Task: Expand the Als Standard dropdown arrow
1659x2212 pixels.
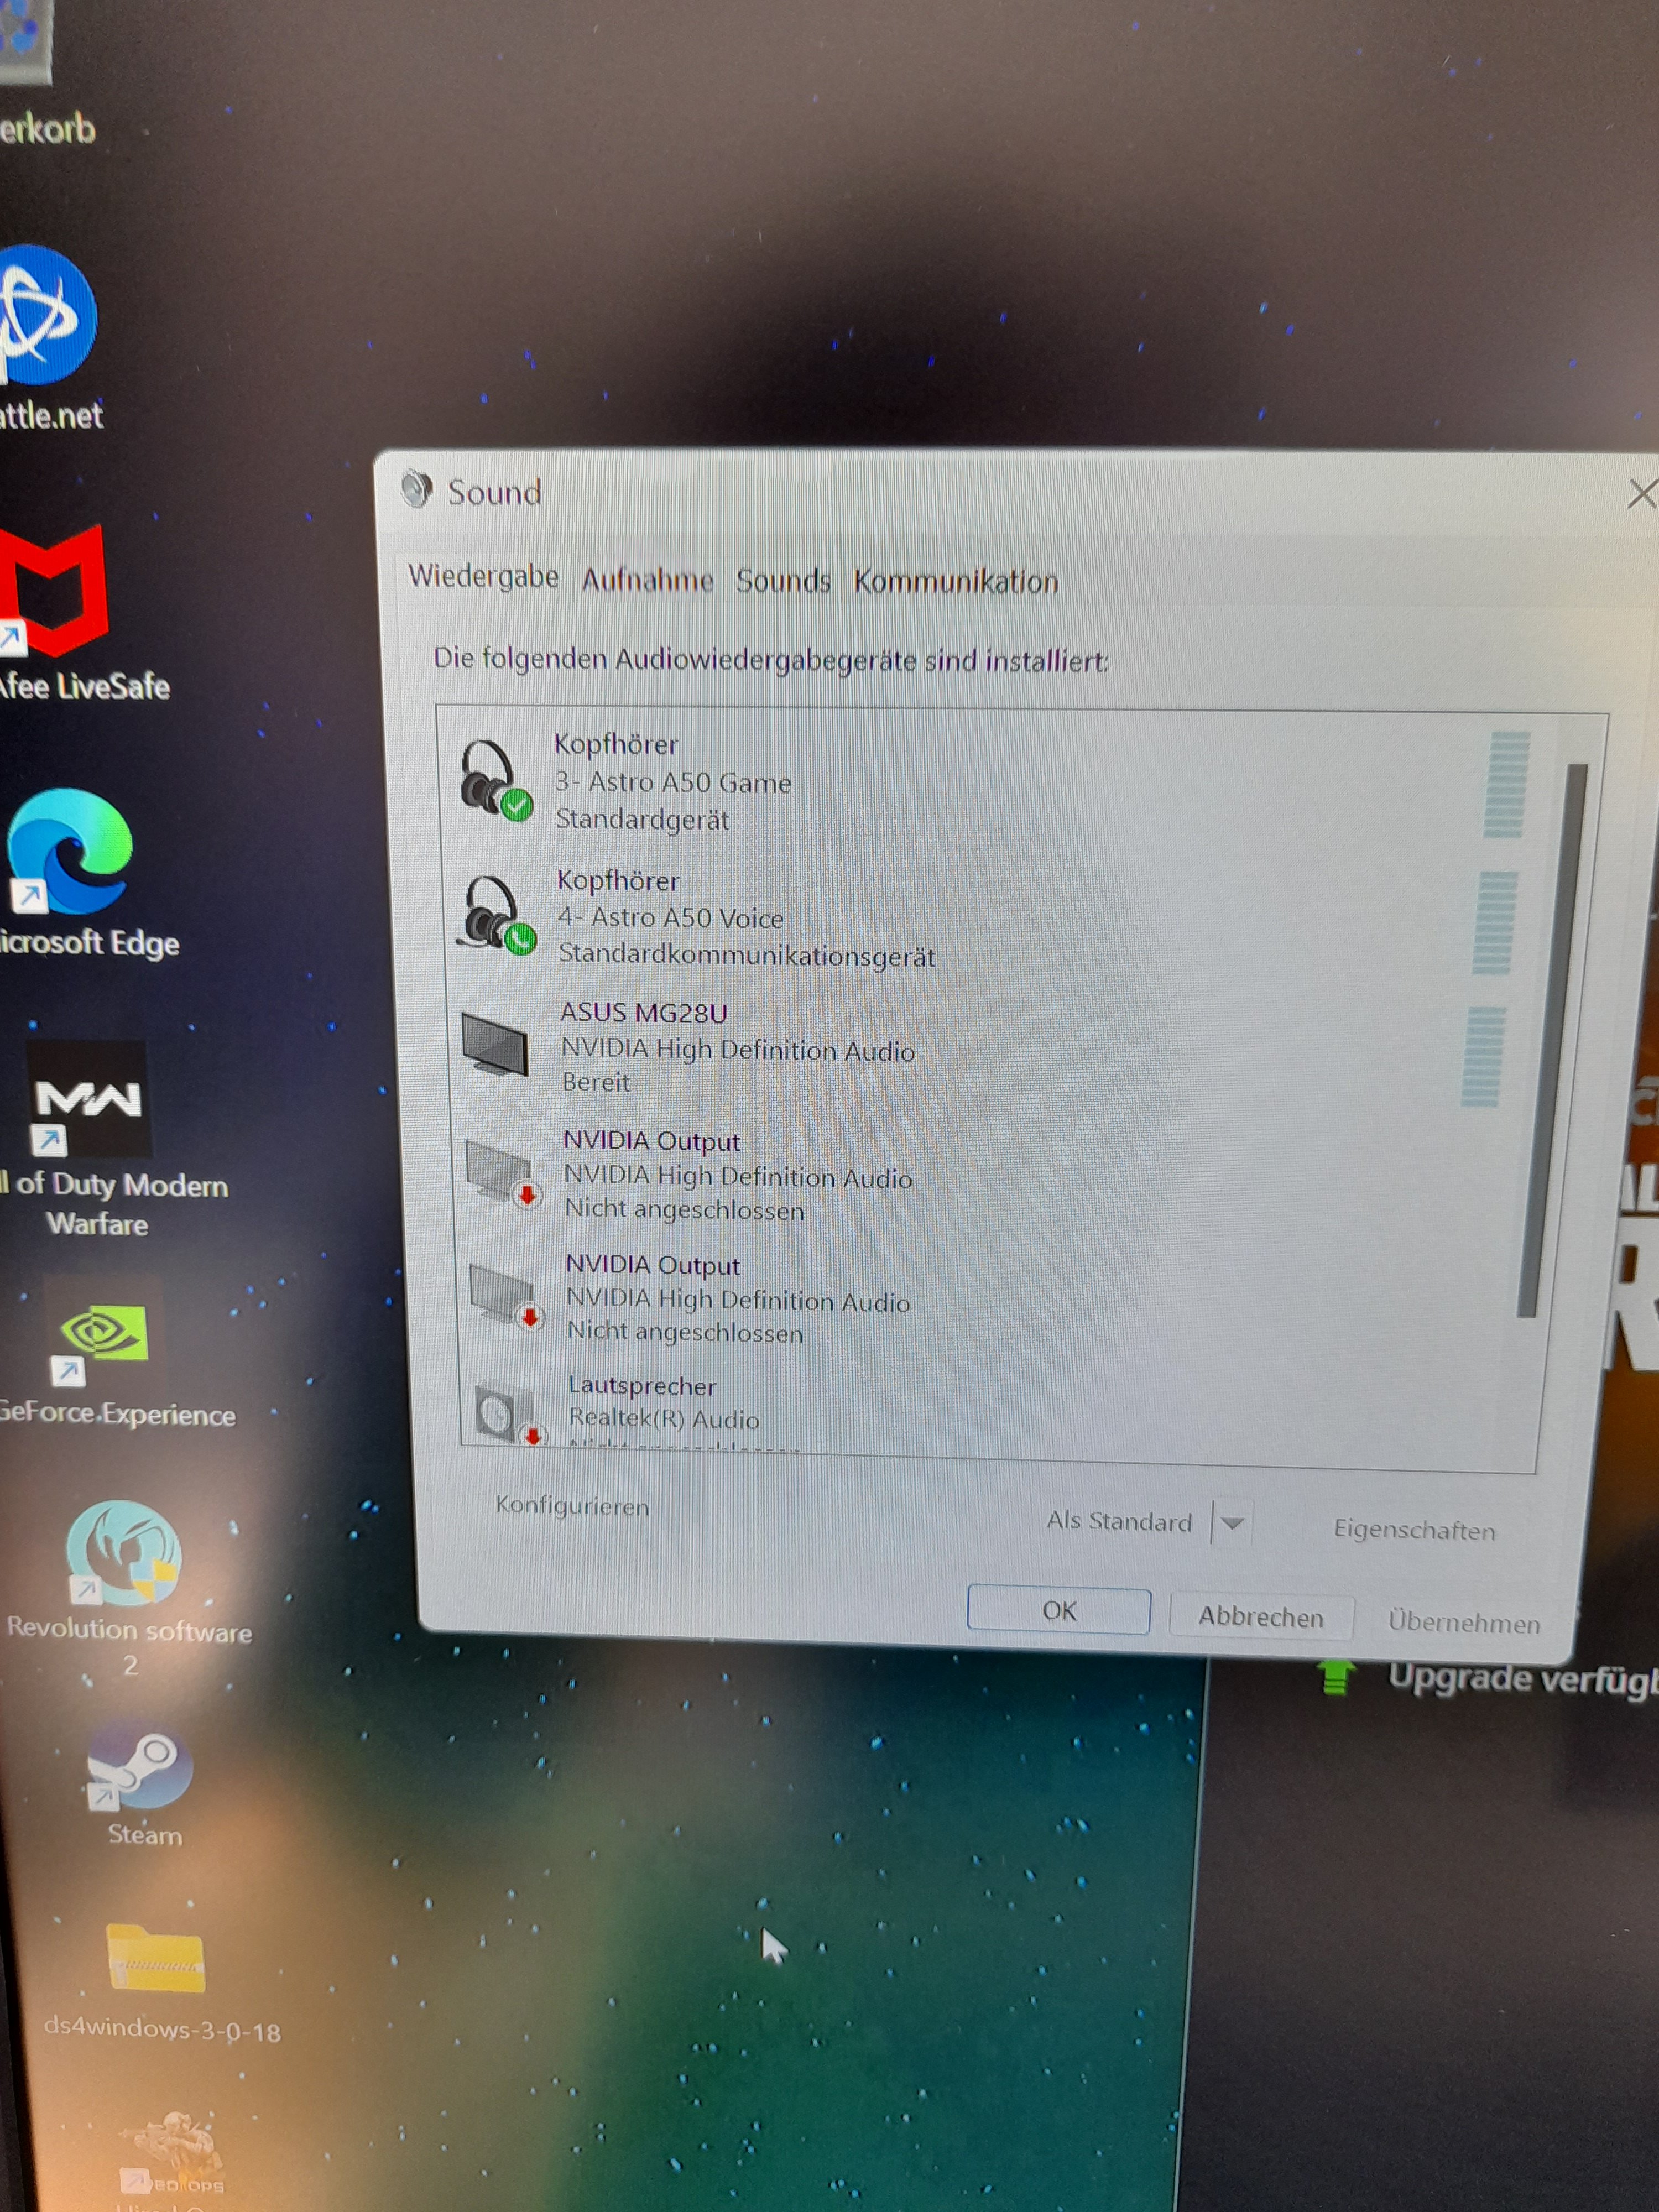Action: pyautogui.click(x=1232, y=1524)
